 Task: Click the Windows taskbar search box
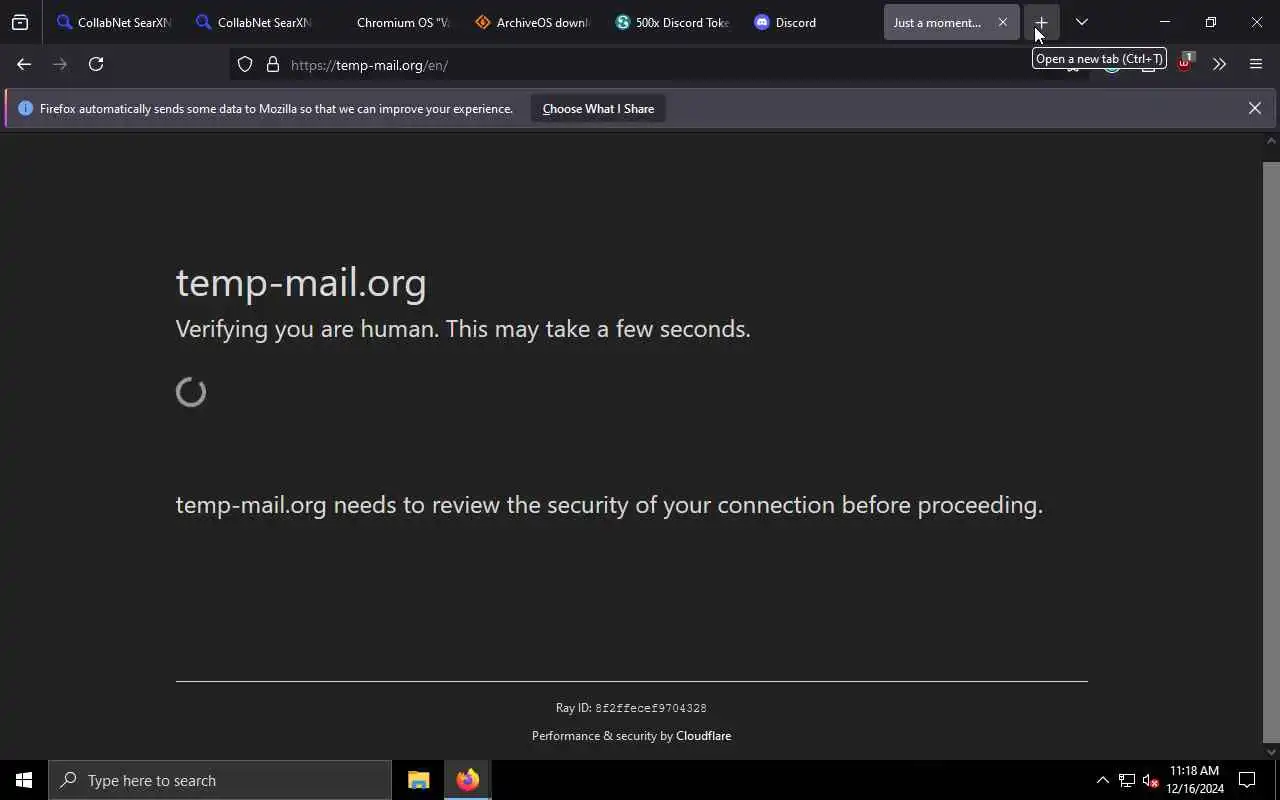click(x=220, y=780)
